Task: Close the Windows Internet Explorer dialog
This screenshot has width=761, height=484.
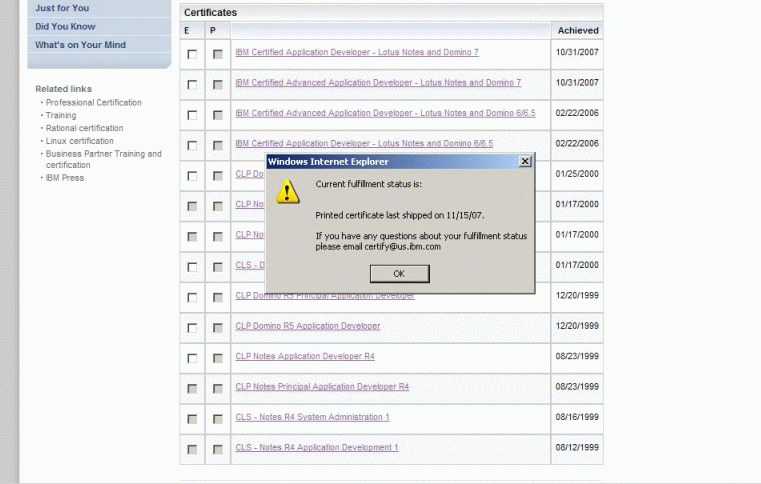Action: click(x=525, y=161)
